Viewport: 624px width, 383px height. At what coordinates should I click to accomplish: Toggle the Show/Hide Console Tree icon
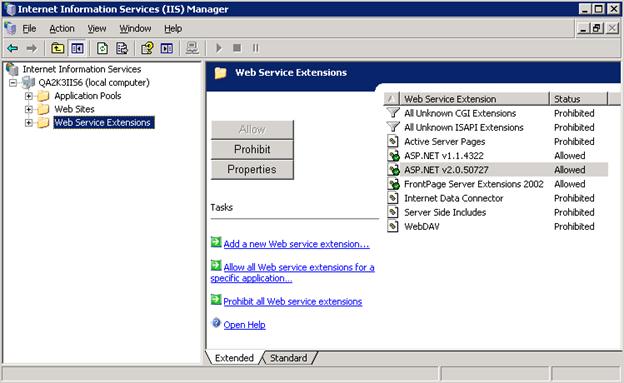pos(77,49)
